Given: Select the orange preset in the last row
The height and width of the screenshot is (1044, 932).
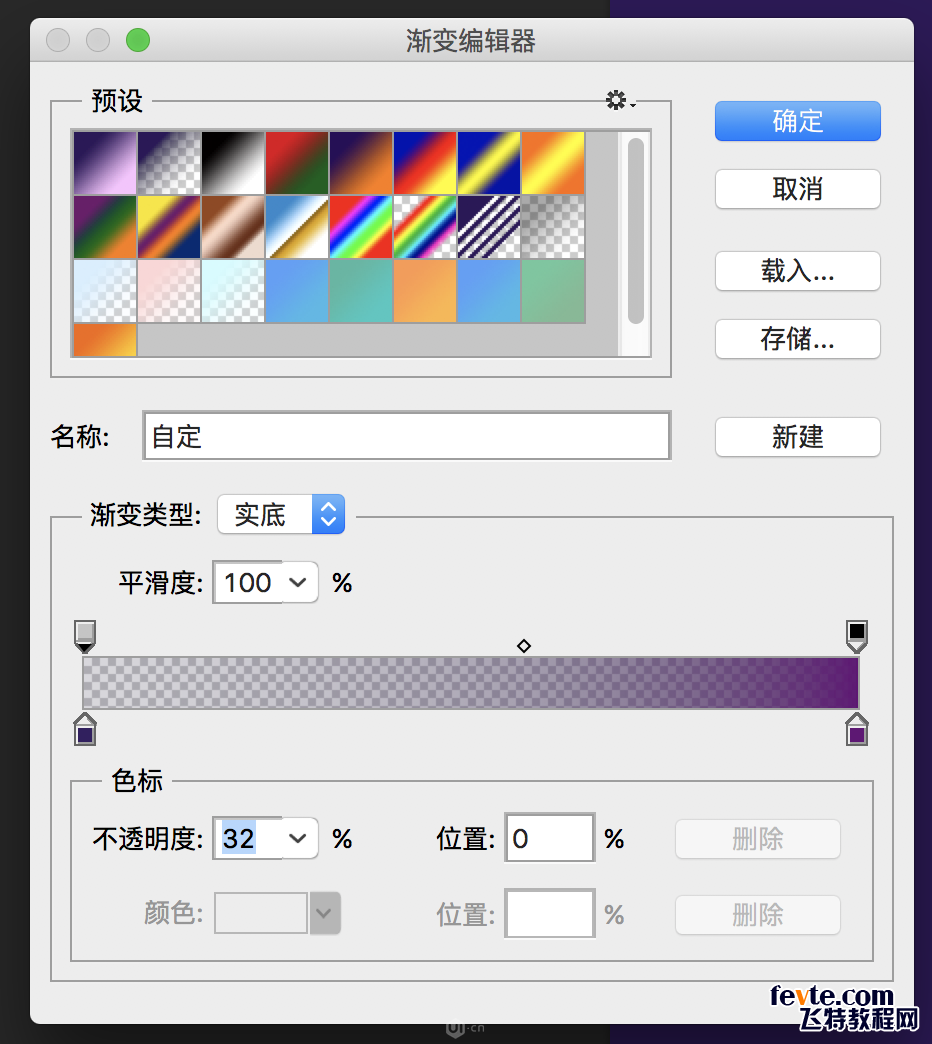Looking at the screenshot, I should tap(105, 340).
